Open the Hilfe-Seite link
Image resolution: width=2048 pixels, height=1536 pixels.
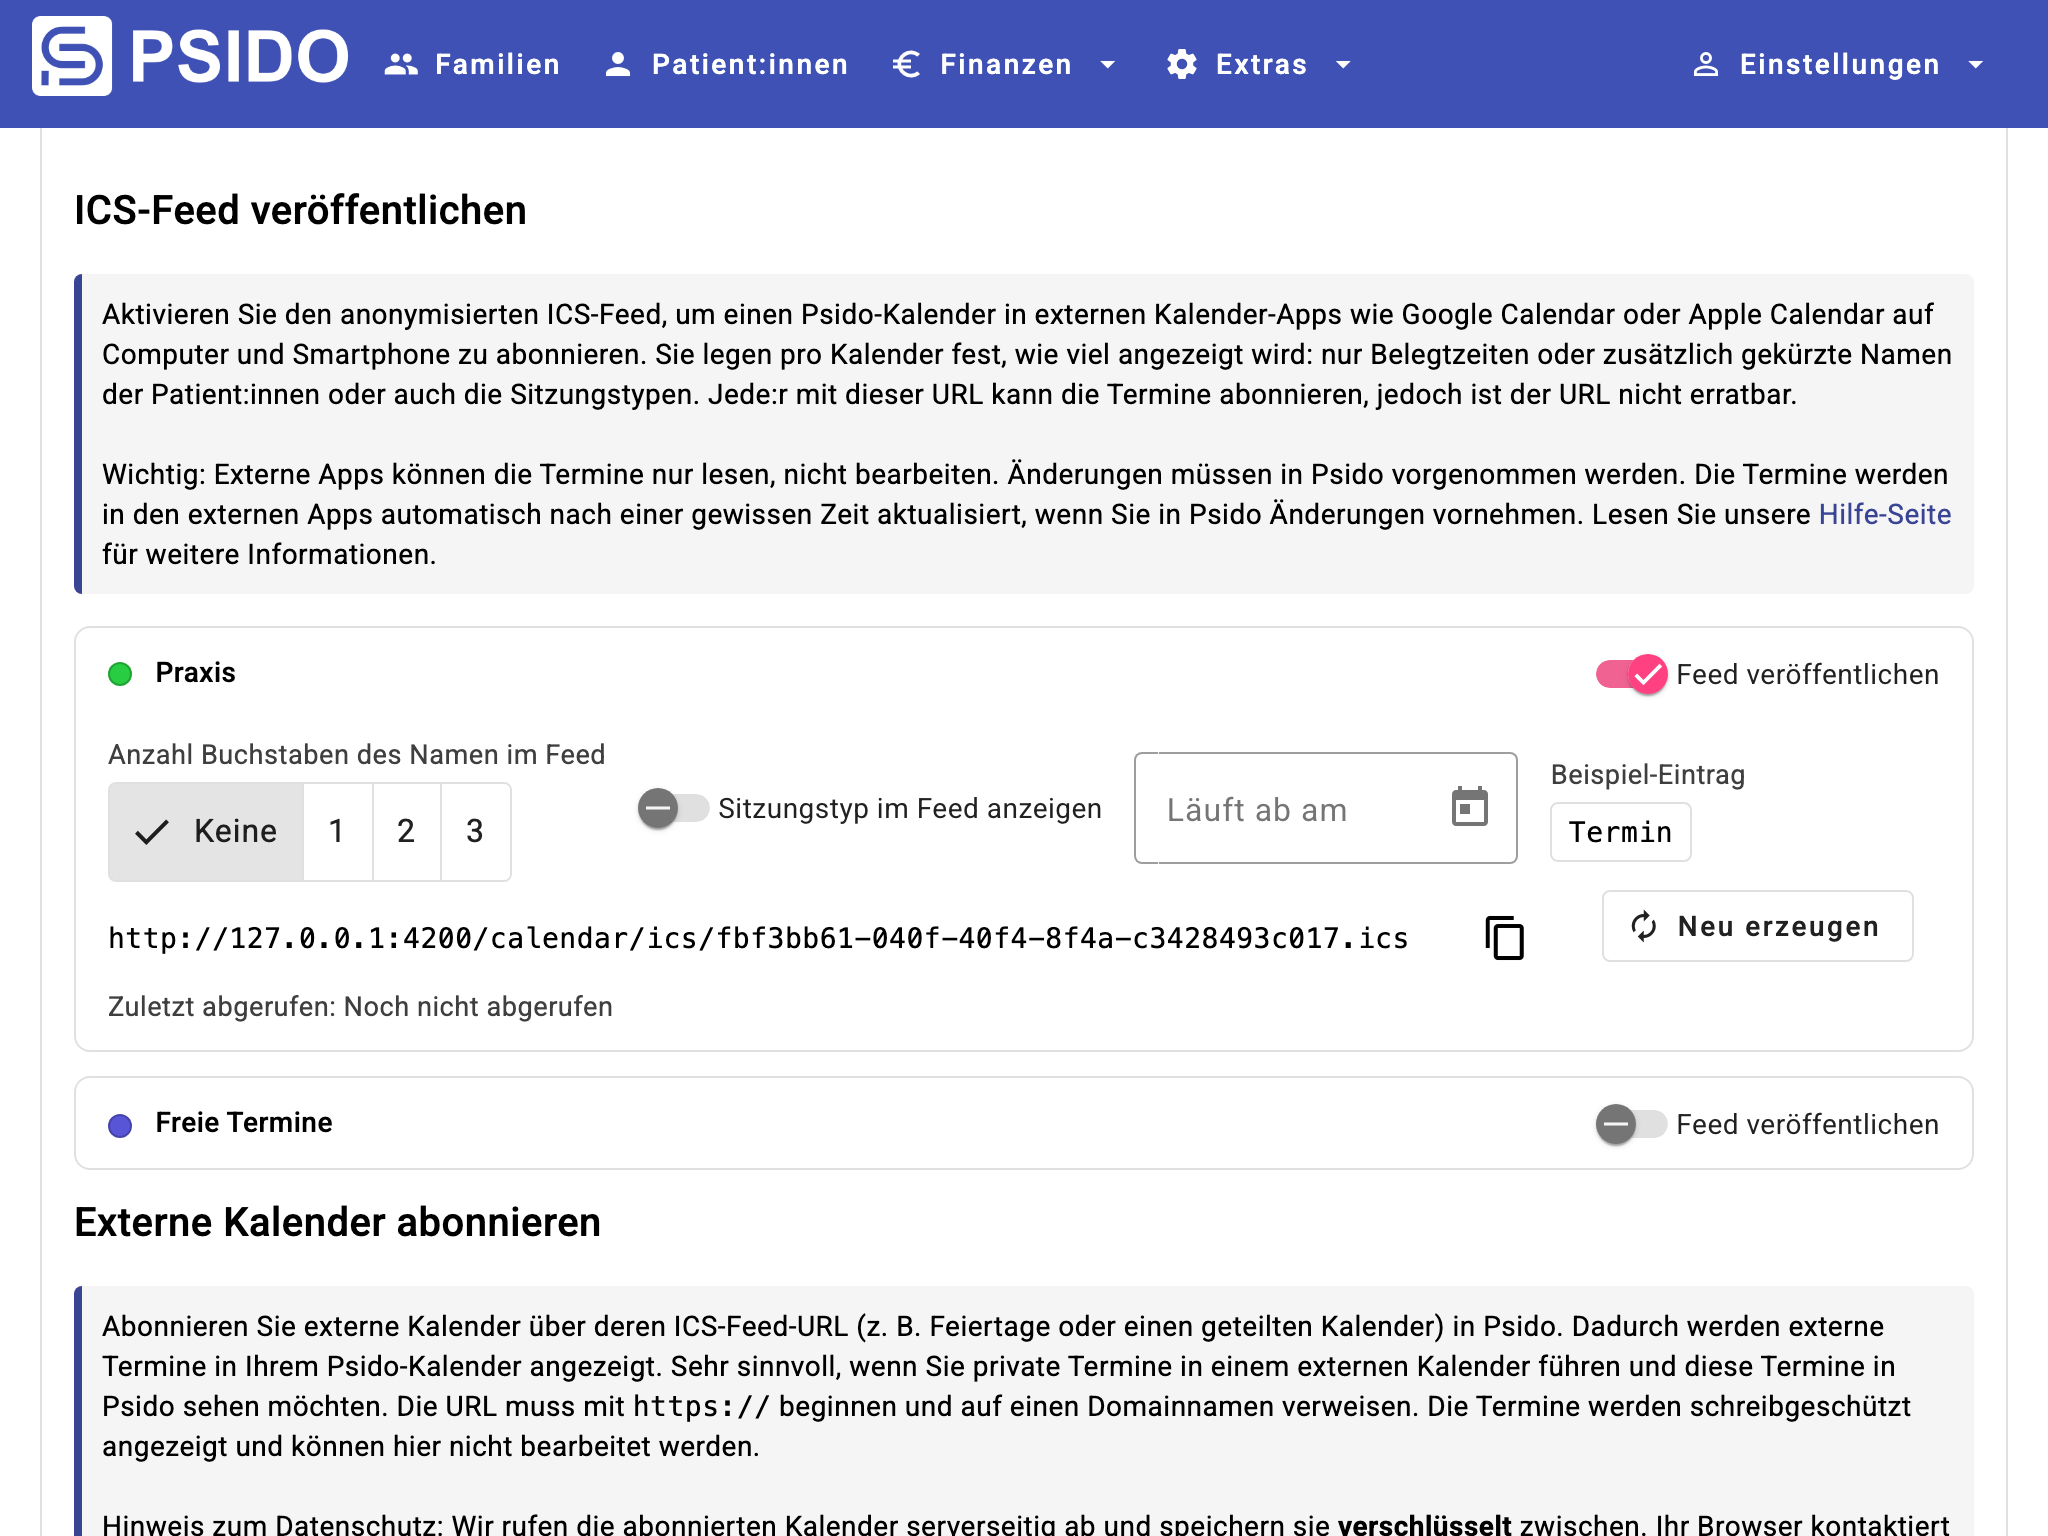(x=1885, y=514)
